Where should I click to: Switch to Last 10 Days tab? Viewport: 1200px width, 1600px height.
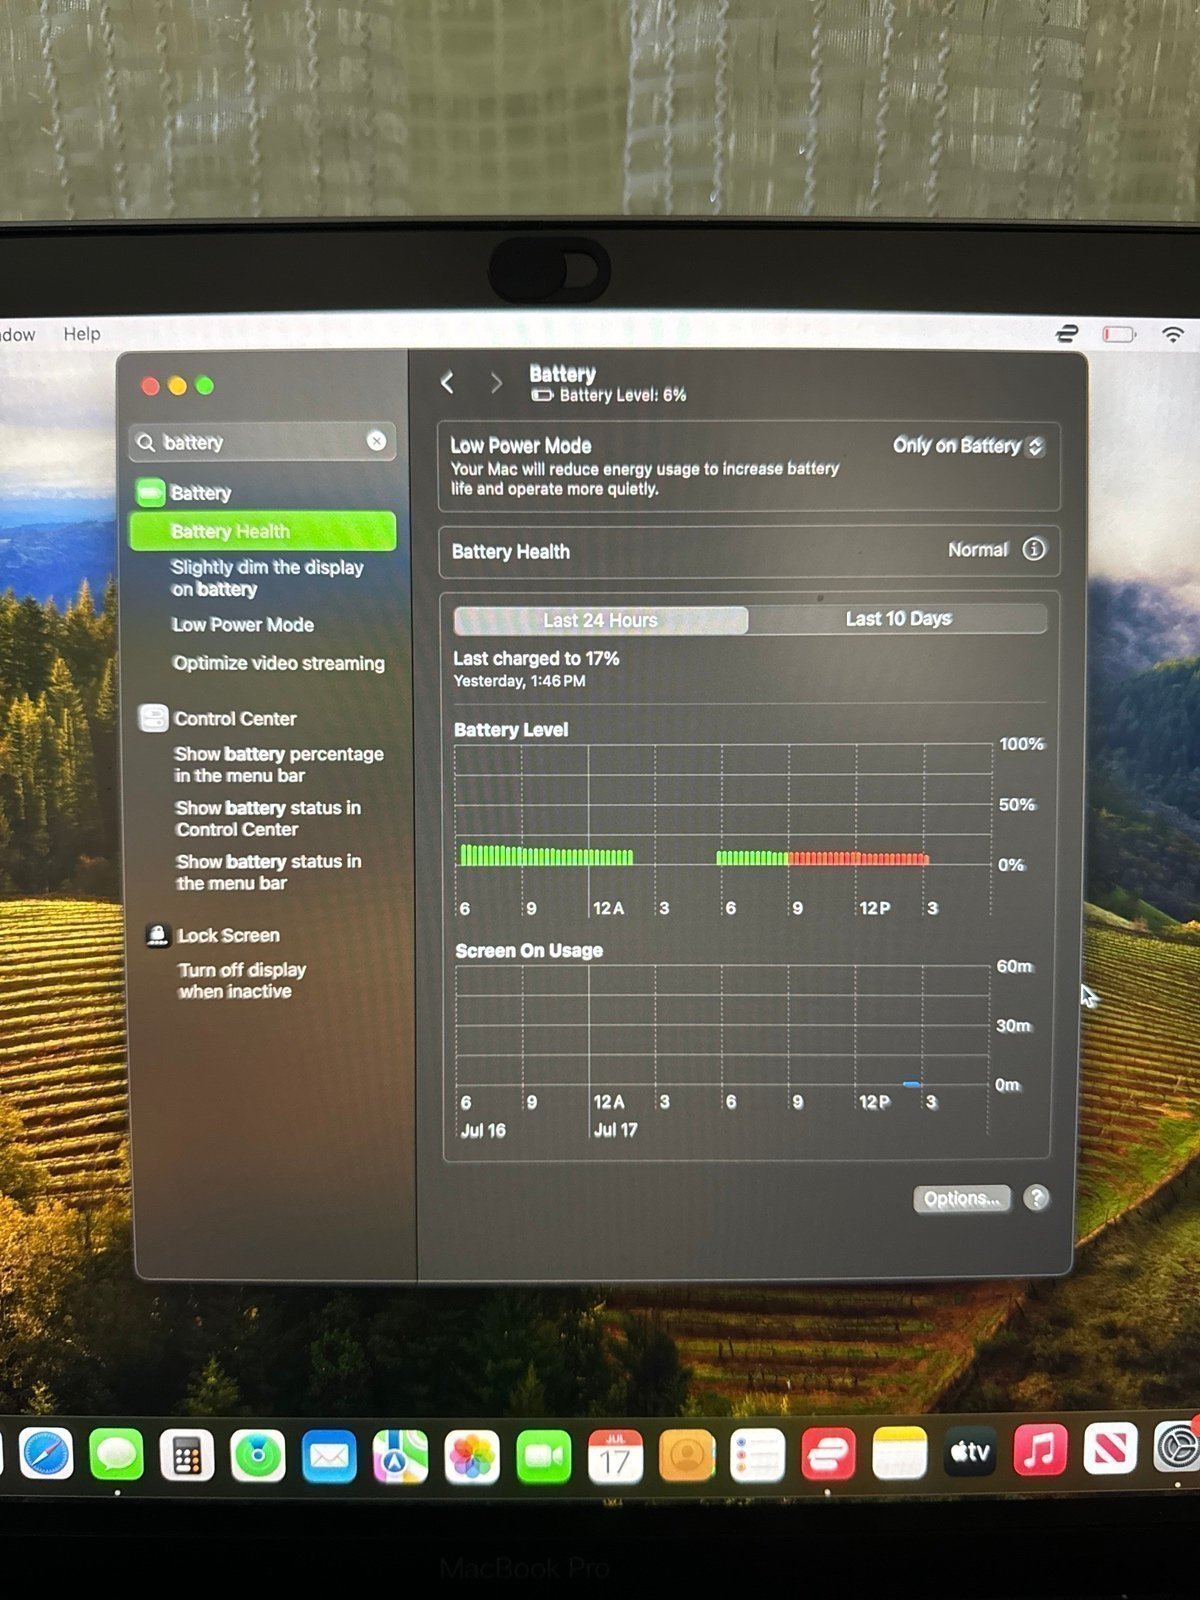(898, 619)
